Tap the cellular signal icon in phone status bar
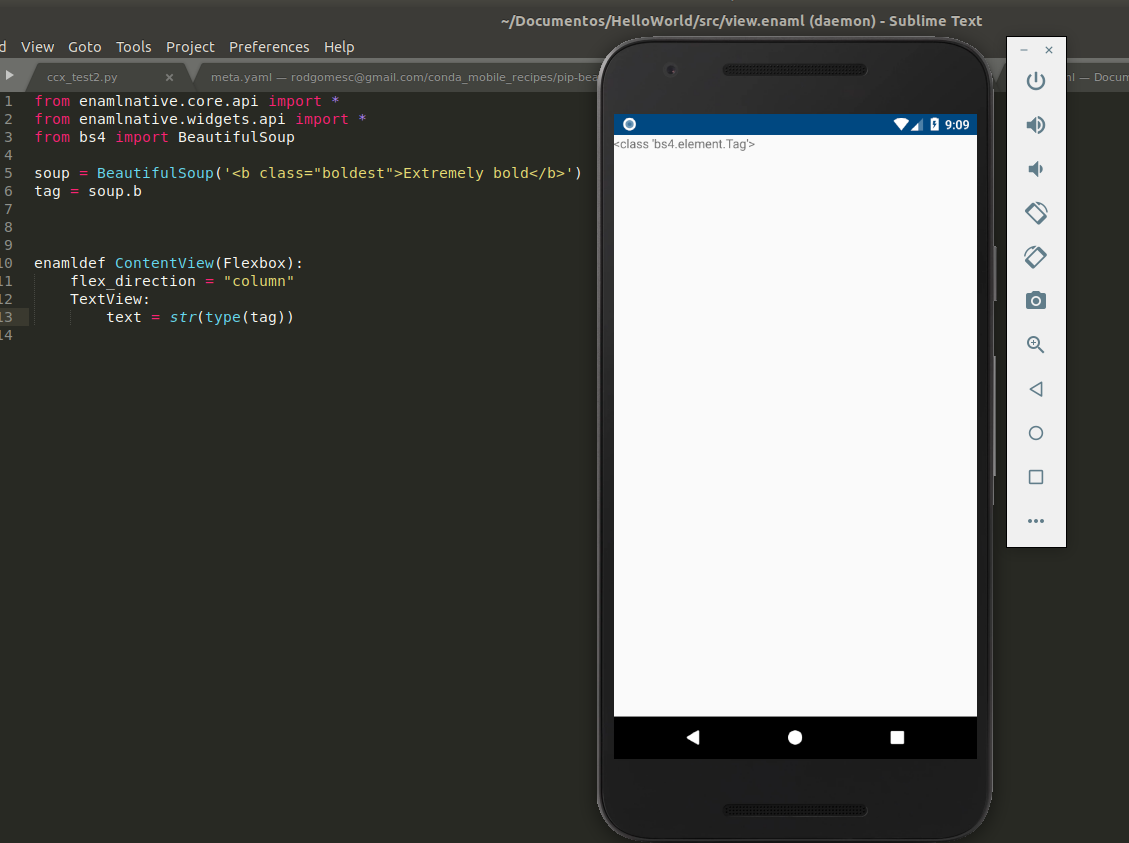Viewport: 1129px width, 843px height. click(x=917, y=125)
